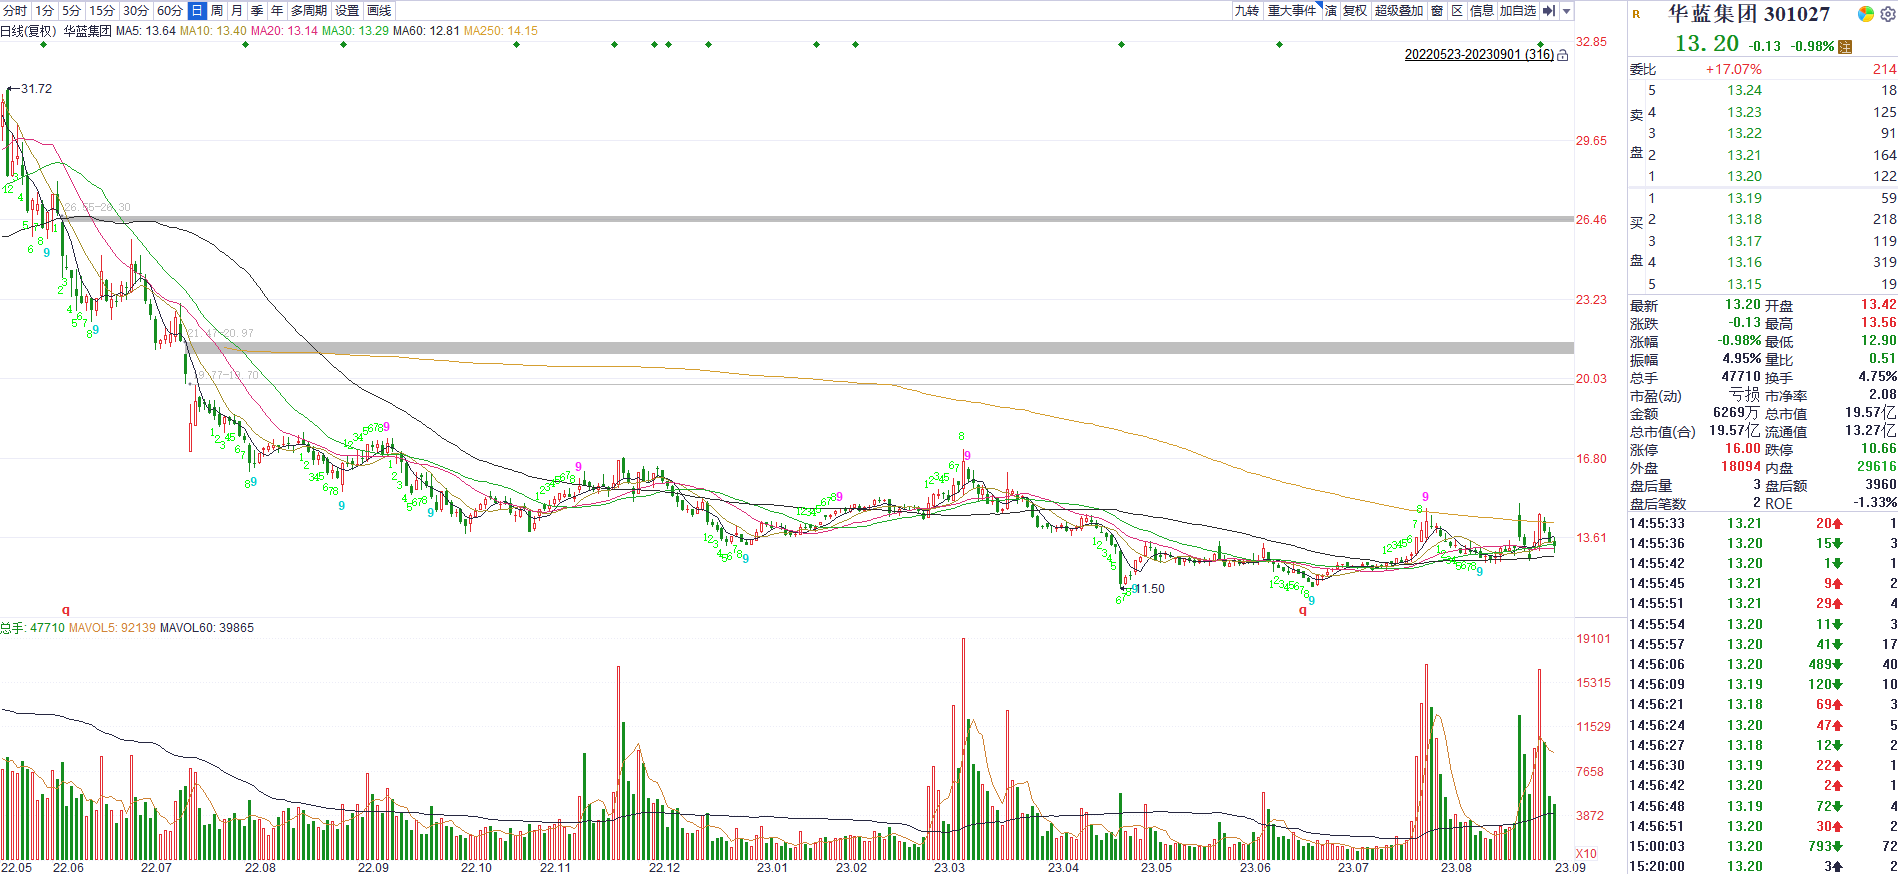The width and height of the screenshot is (1898, 874).
Task: Click sell level 1 price 13.20
Action: pyautogui.click(x=1744, y=176)
